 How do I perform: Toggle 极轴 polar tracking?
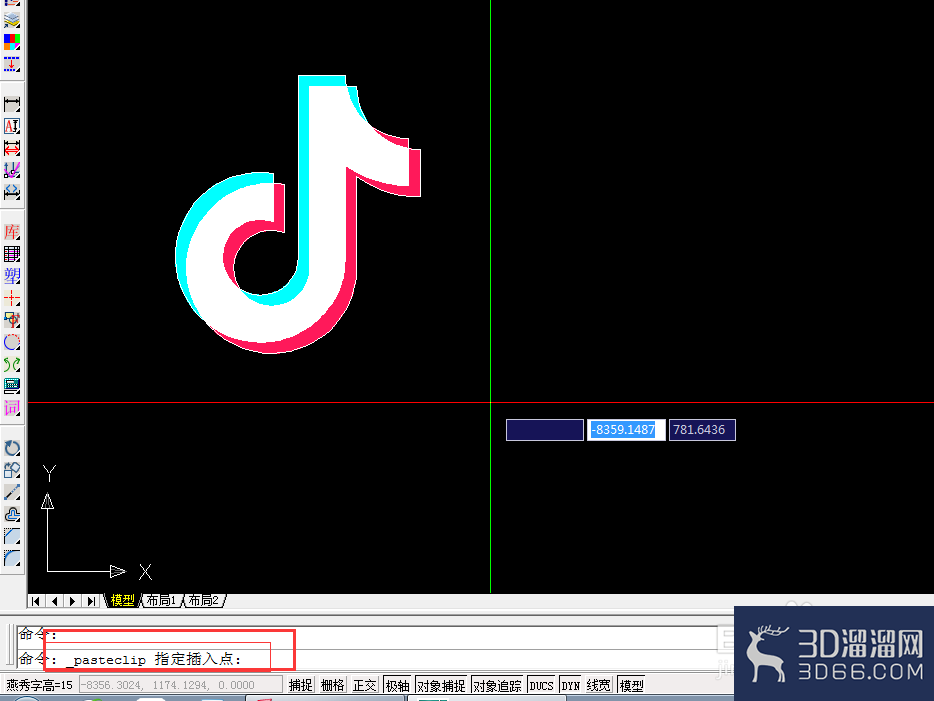[x=397, y=686]
